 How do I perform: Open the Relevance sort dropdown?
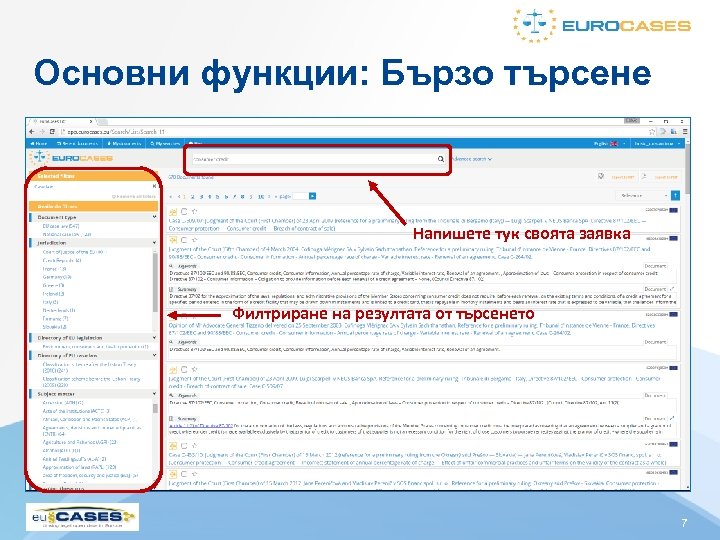pyautogui.click(x=641, y=196)
